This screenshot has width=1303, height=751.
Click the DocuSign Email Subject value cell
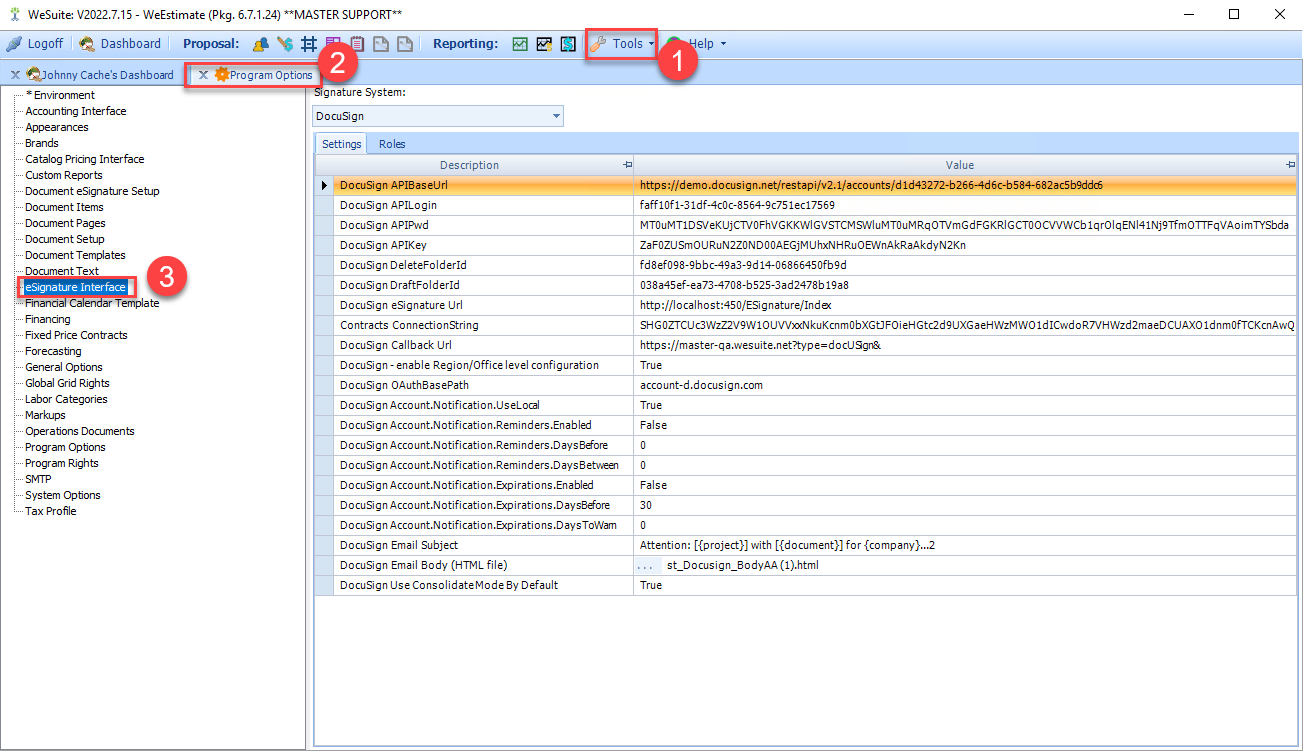point(965,545)
